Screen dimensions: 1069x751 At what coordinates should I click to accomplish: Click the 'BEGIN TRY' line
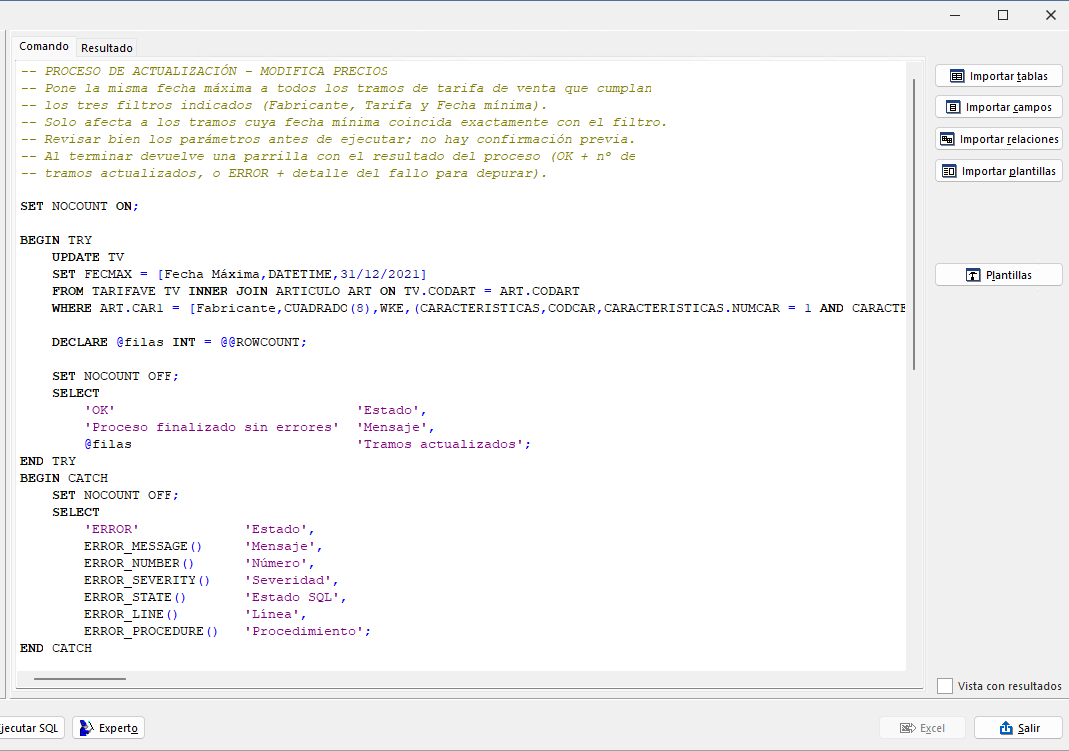tap(55, 241)
